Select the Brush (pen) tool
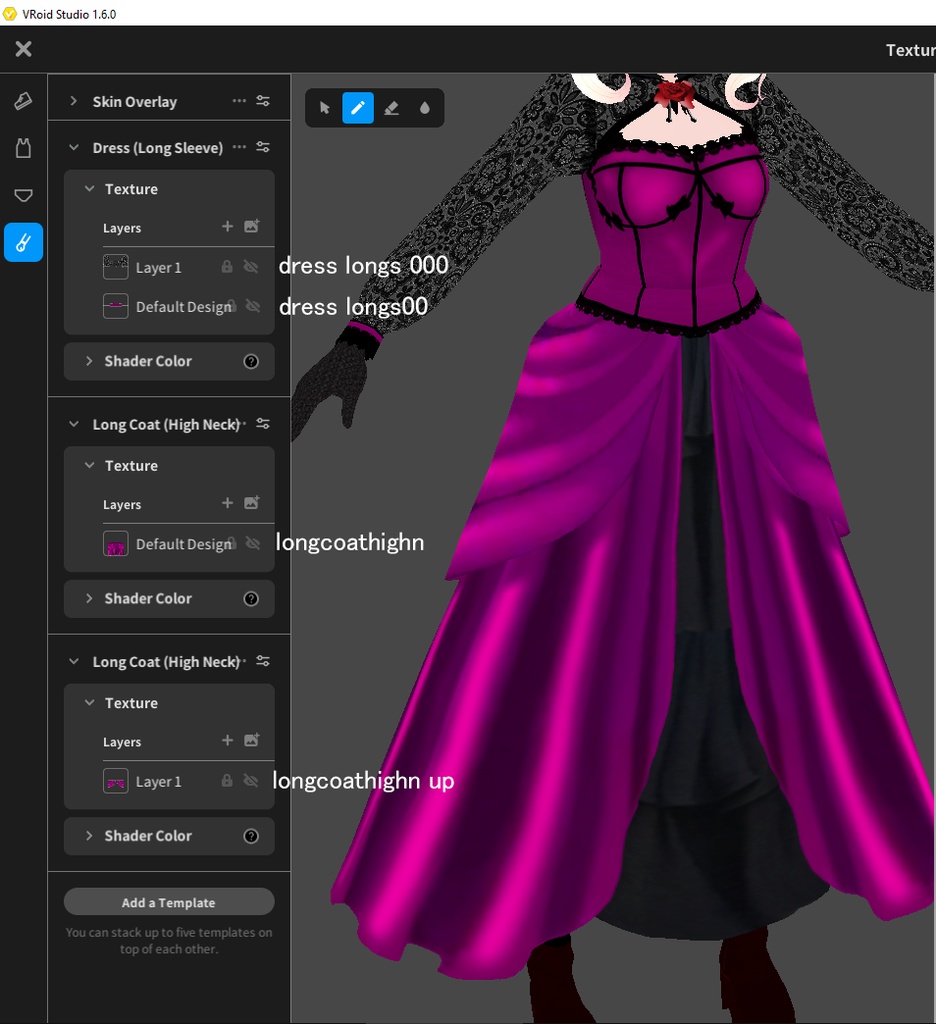Screen dimensions: 936x1024 356,107
